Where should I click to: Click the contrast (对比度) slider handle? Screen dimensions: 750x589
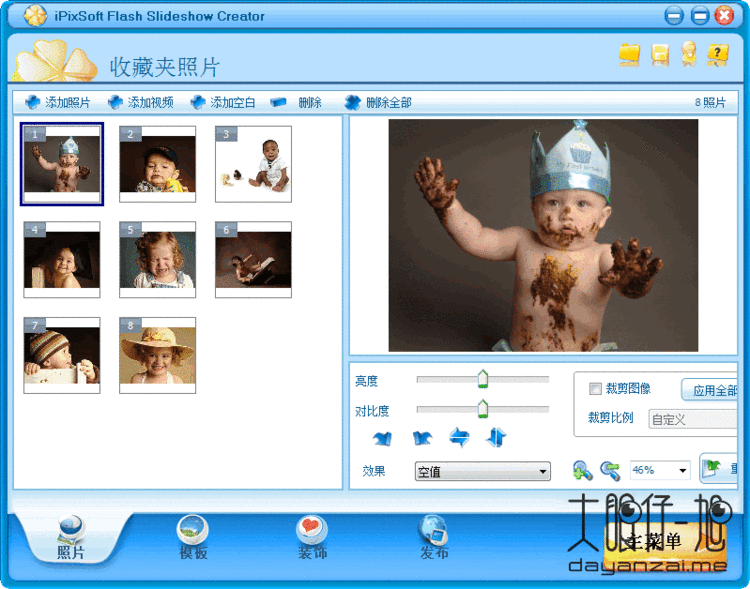483,409
